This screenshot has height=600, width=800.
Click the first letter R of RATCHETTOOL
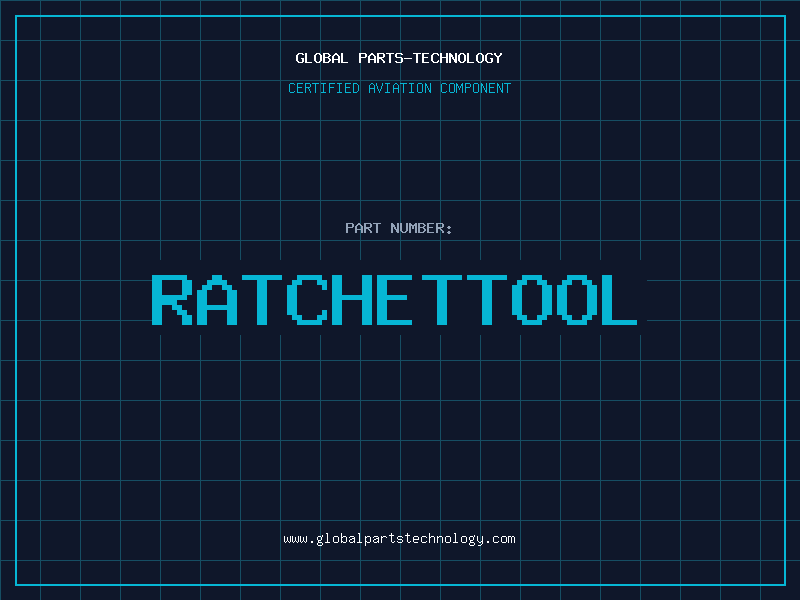click(171, 300)
